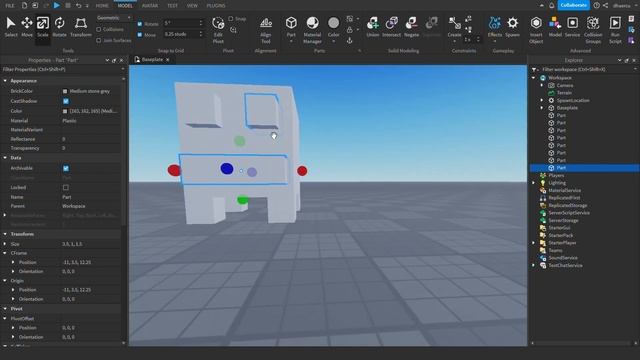Open the Service insert tool

pyautogui.click(x=572, y=27)
